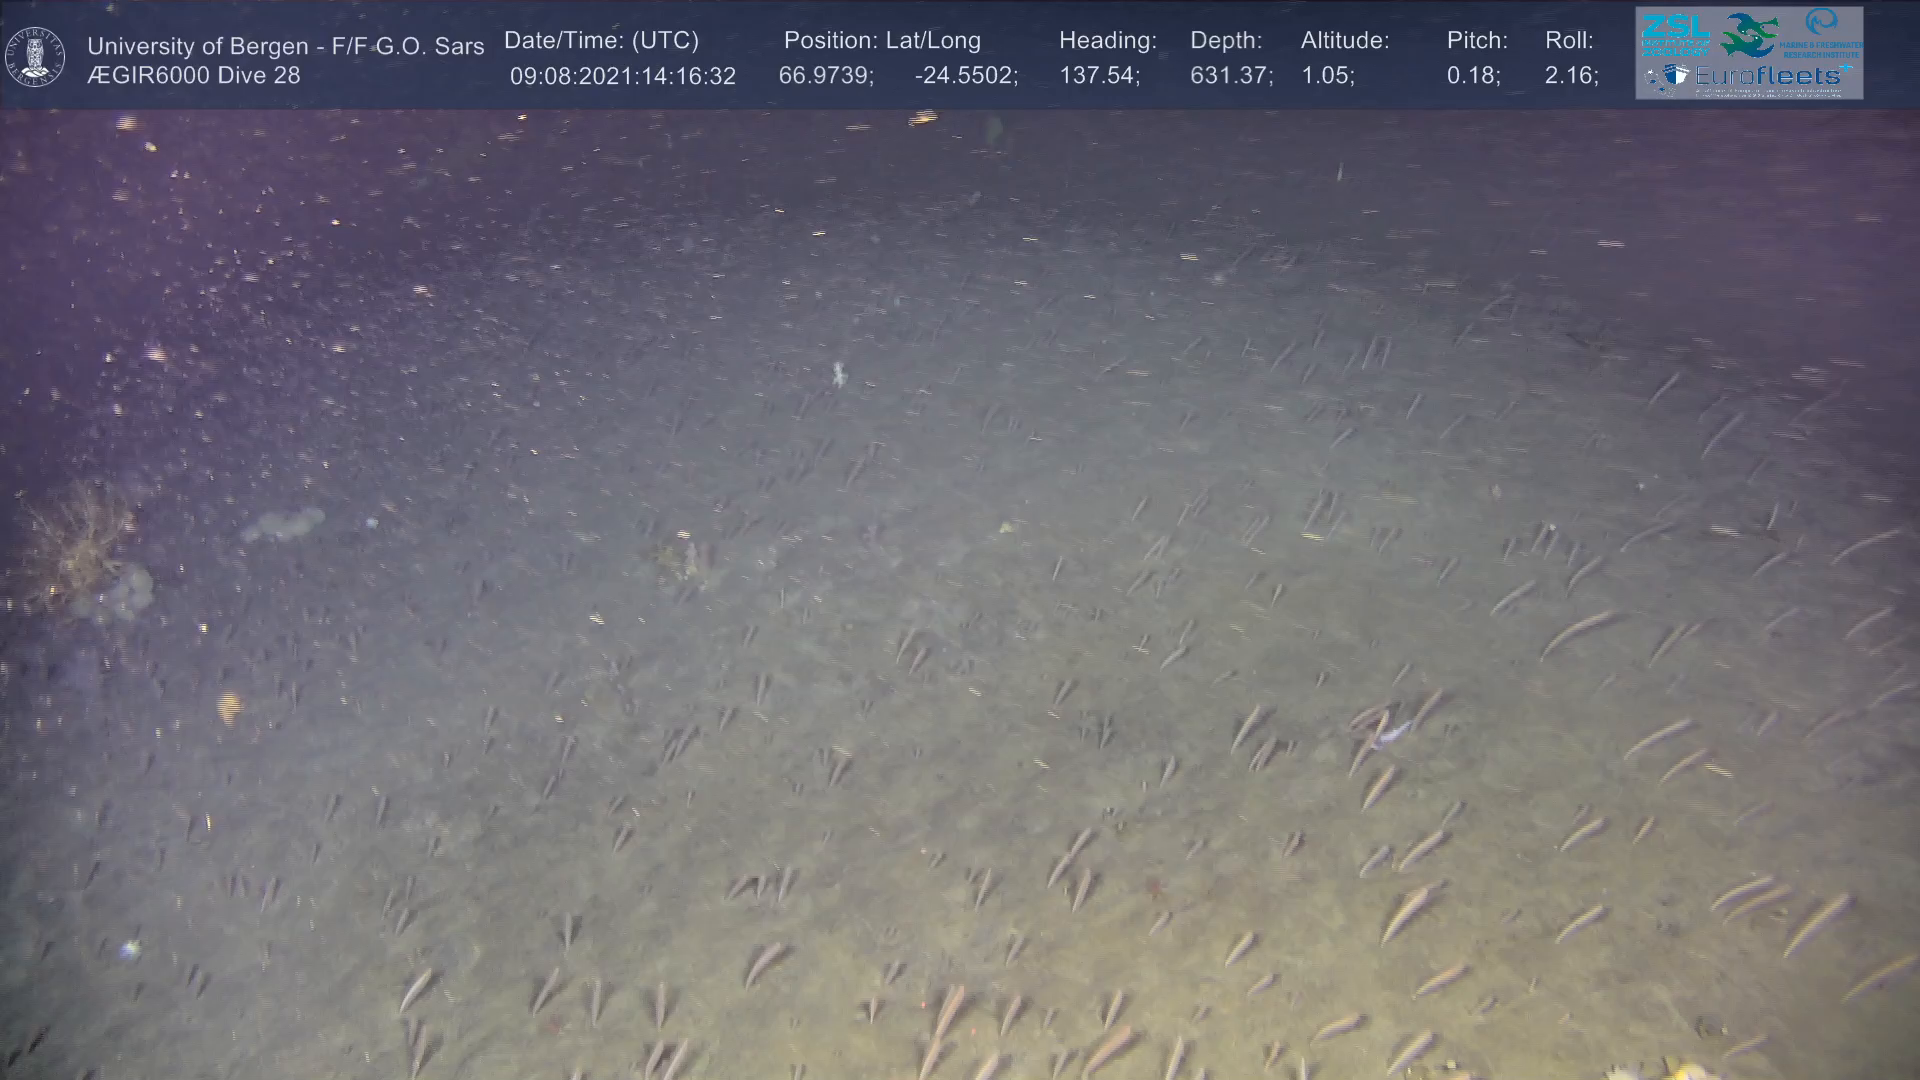
Task: Click the small white animal on seabed
Action: [839, 375]
